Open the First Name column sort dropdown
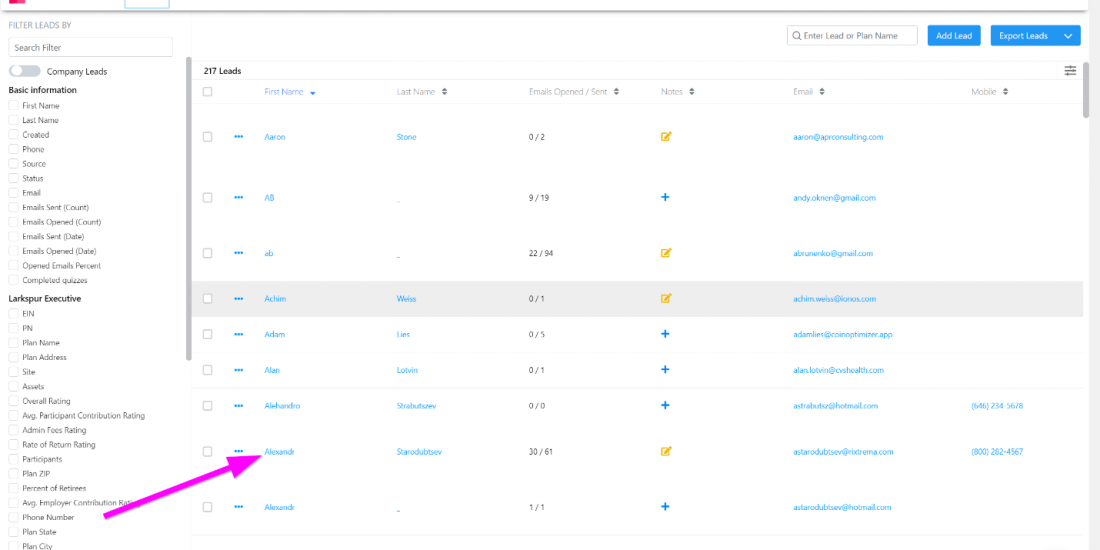Image resolution: width=1100 pixels, height=550 pixels. (313, 93)
